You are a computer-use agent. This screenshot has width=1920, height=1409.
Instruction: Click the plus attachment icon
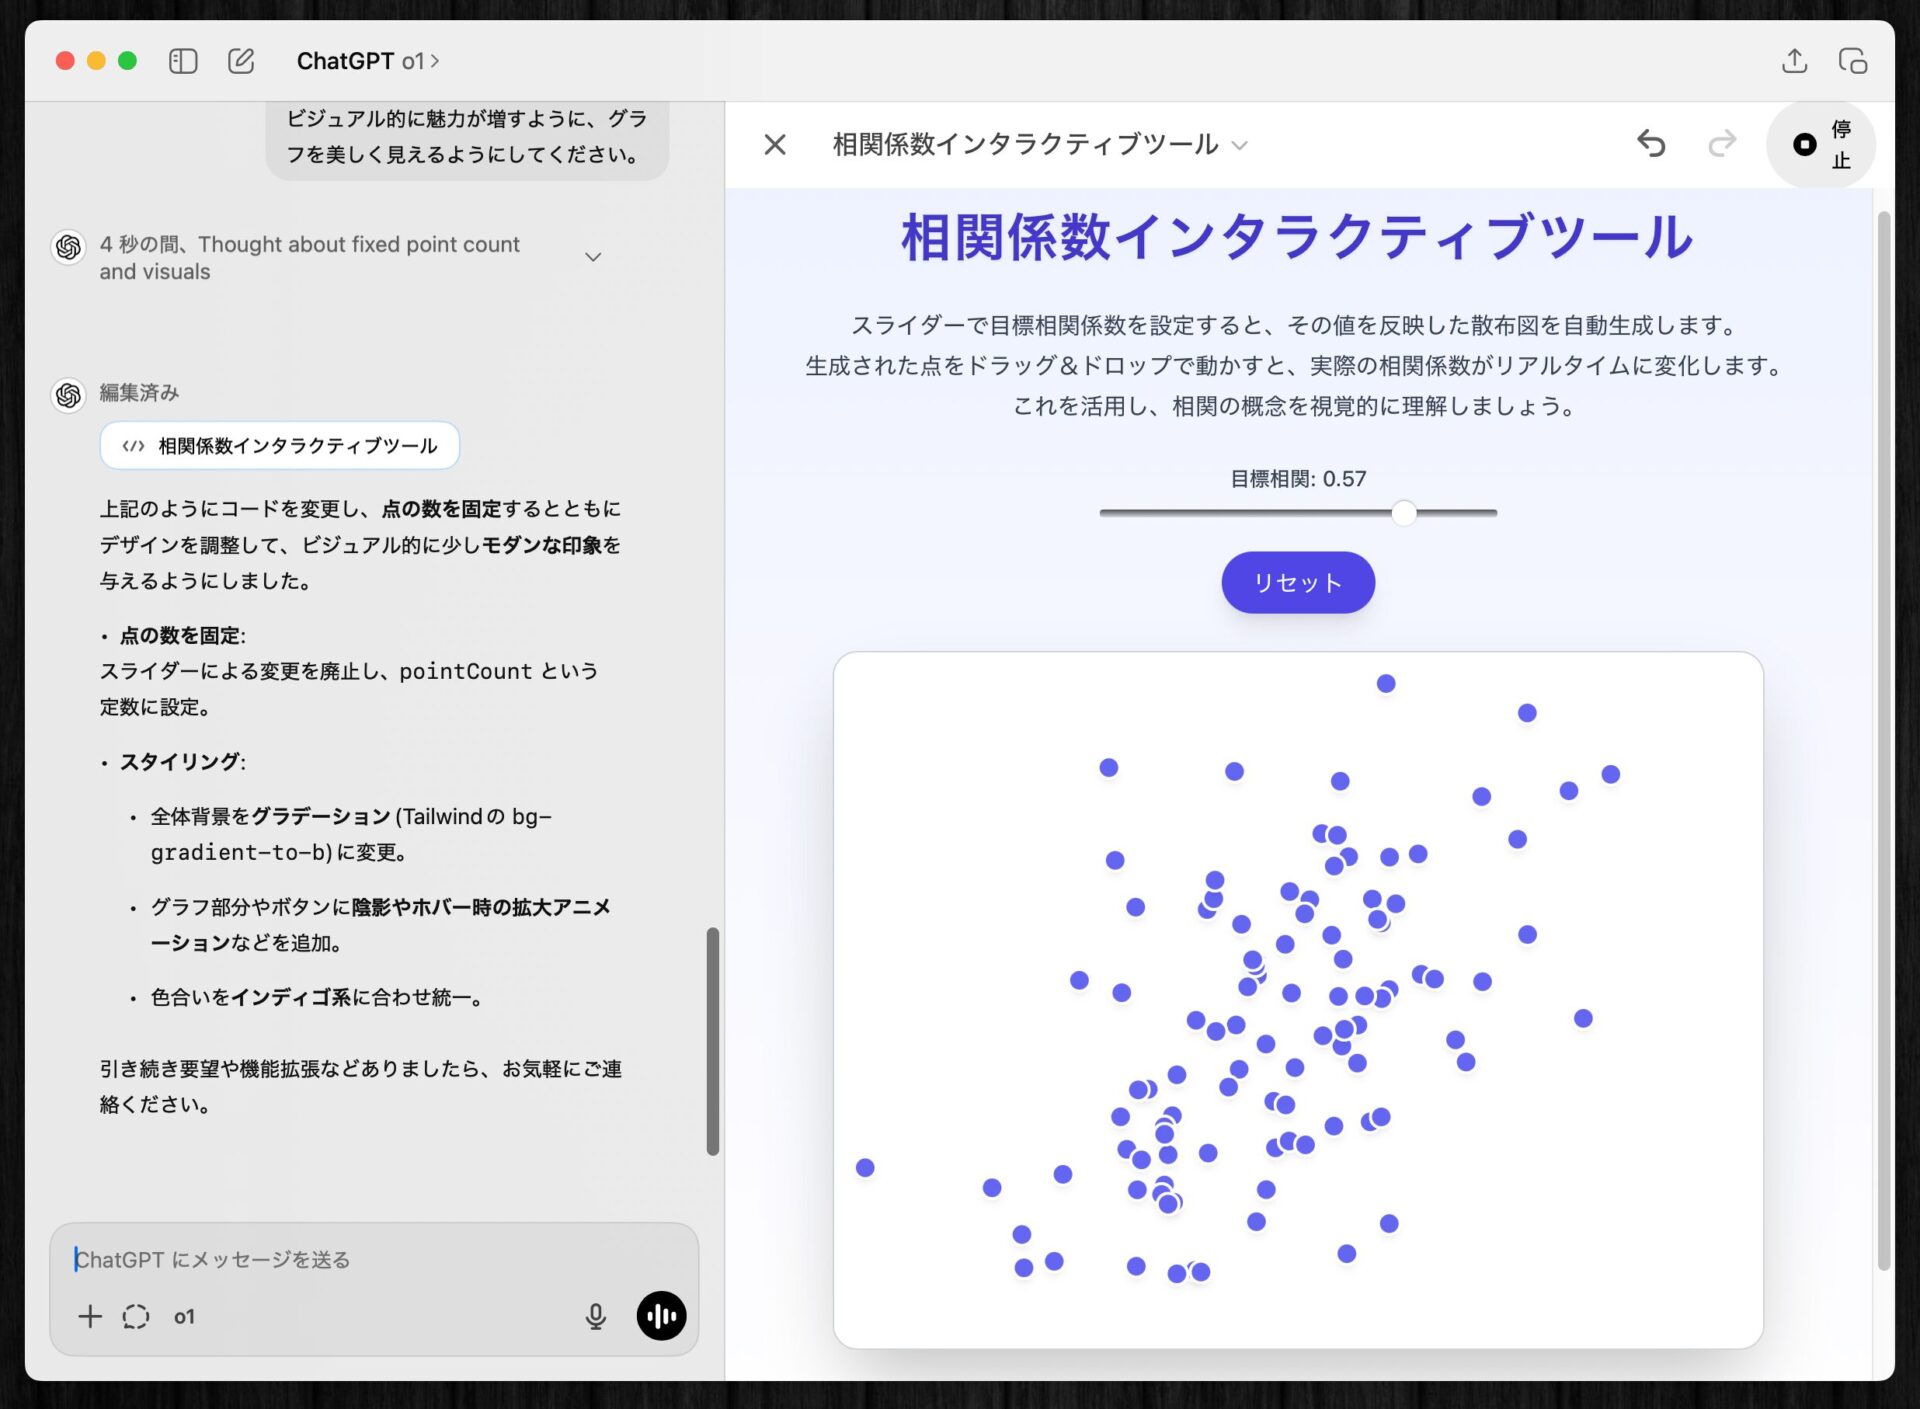tap(90, 1316)
